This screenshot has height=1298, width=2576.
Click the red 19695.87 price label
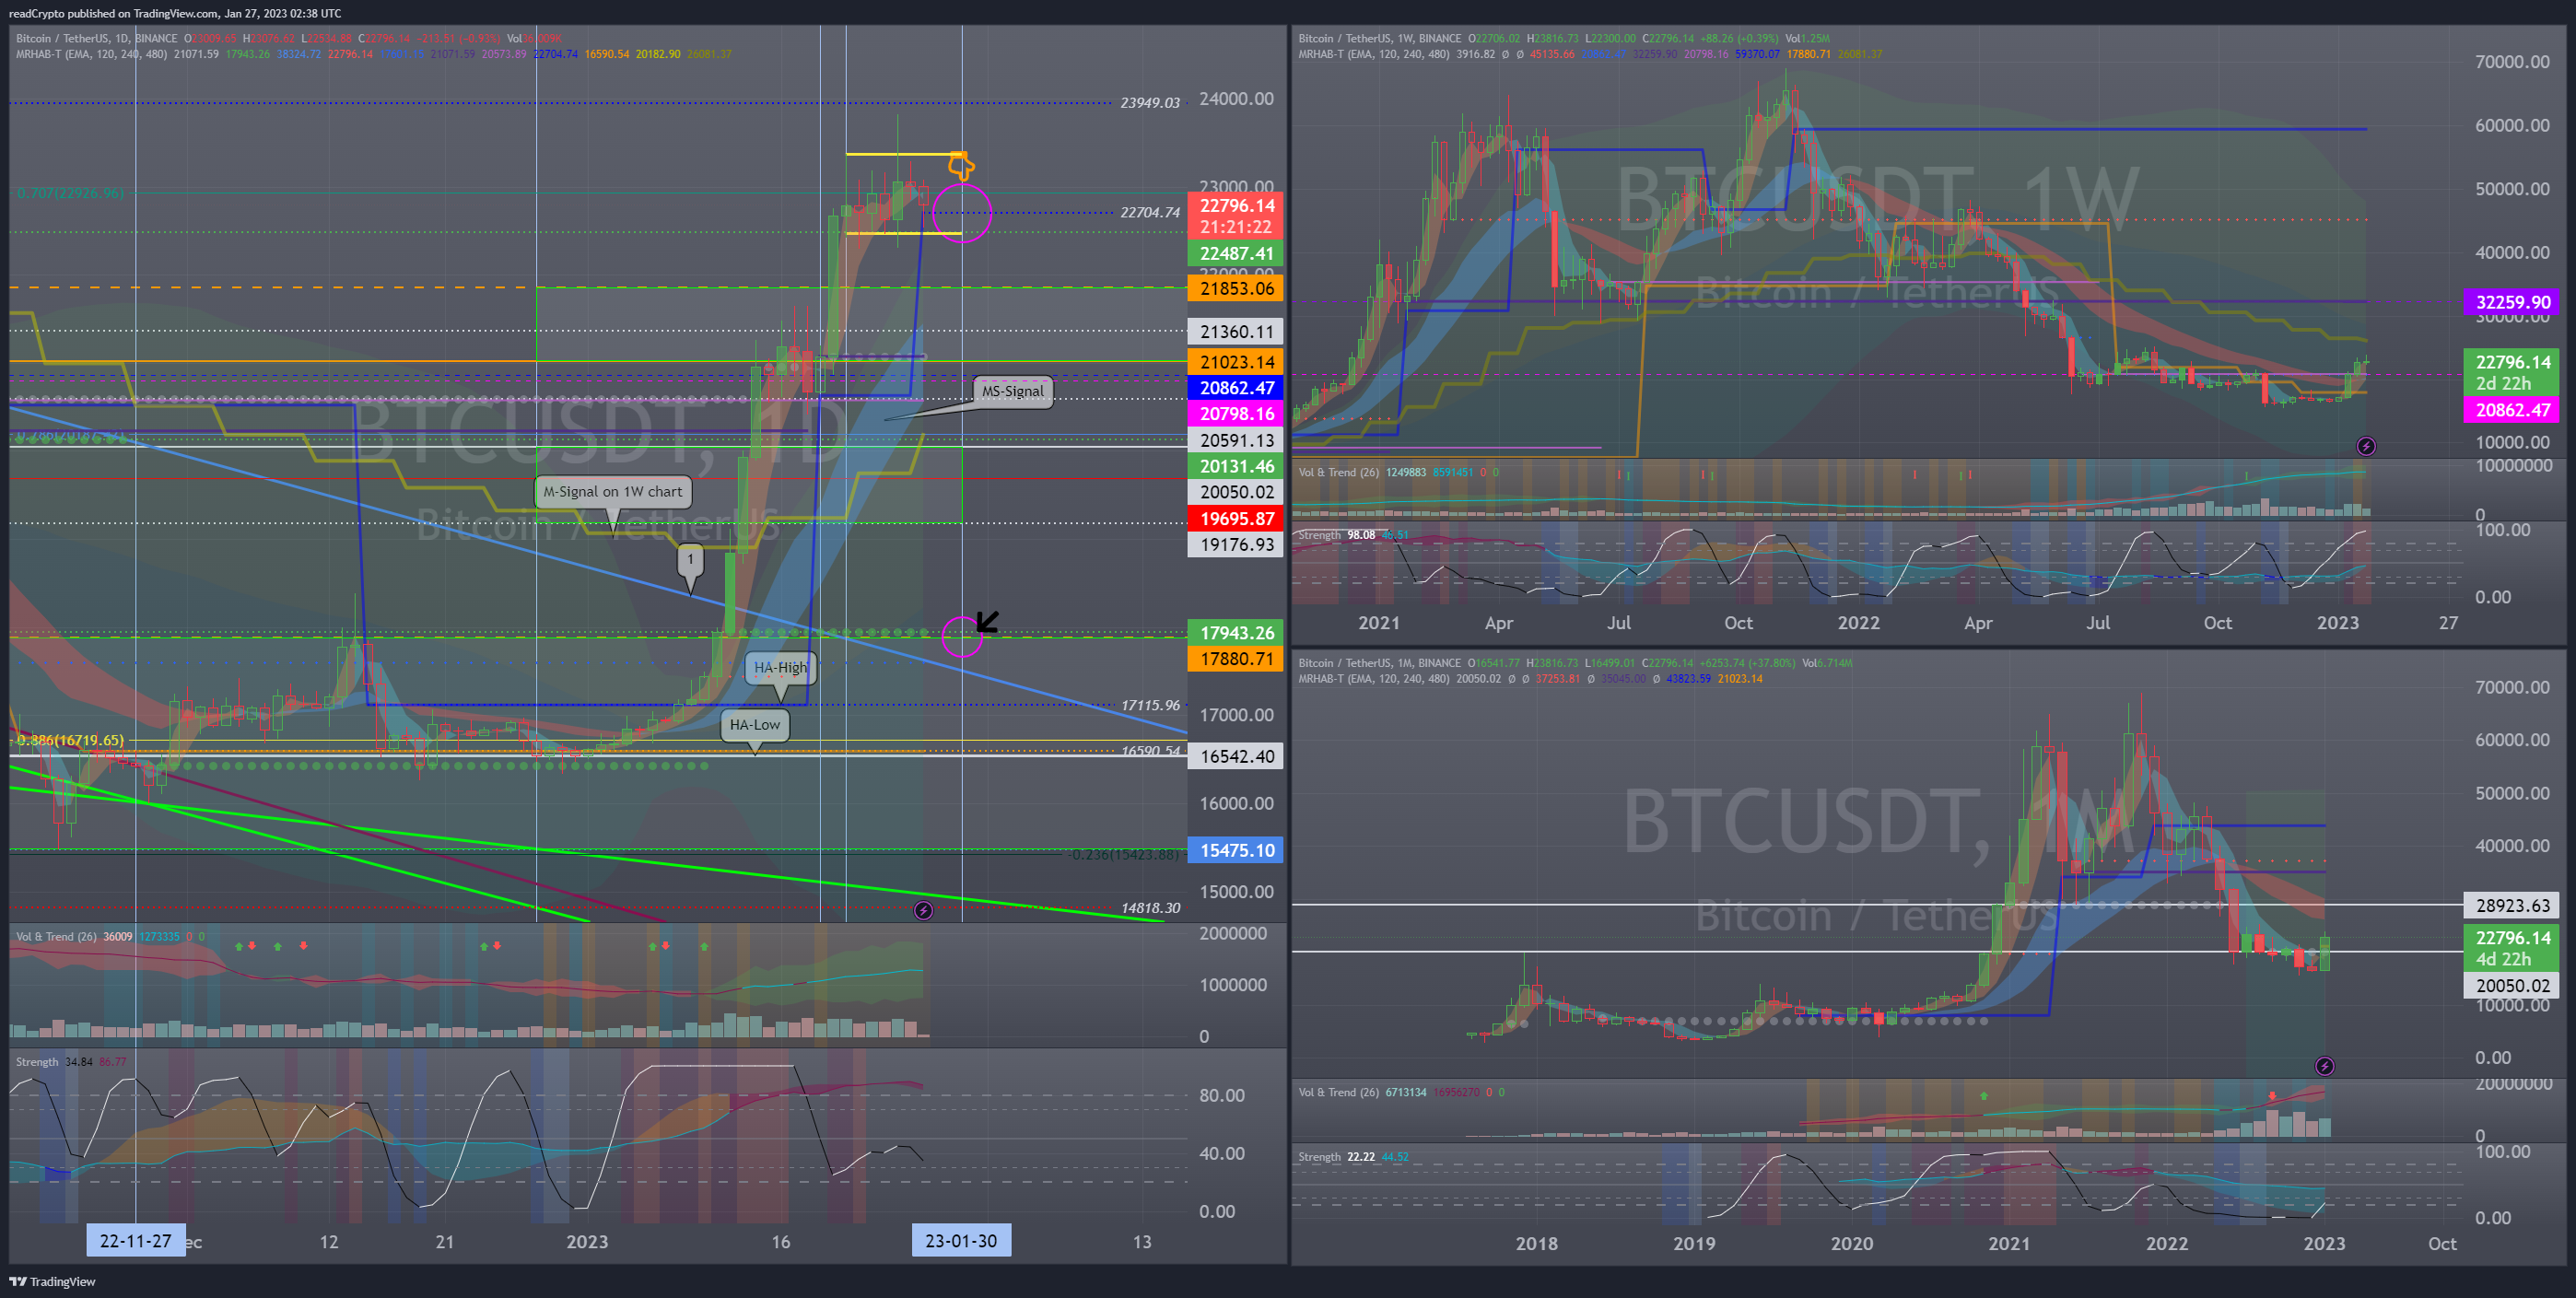pyautogui.click(x=1236, y=518)
